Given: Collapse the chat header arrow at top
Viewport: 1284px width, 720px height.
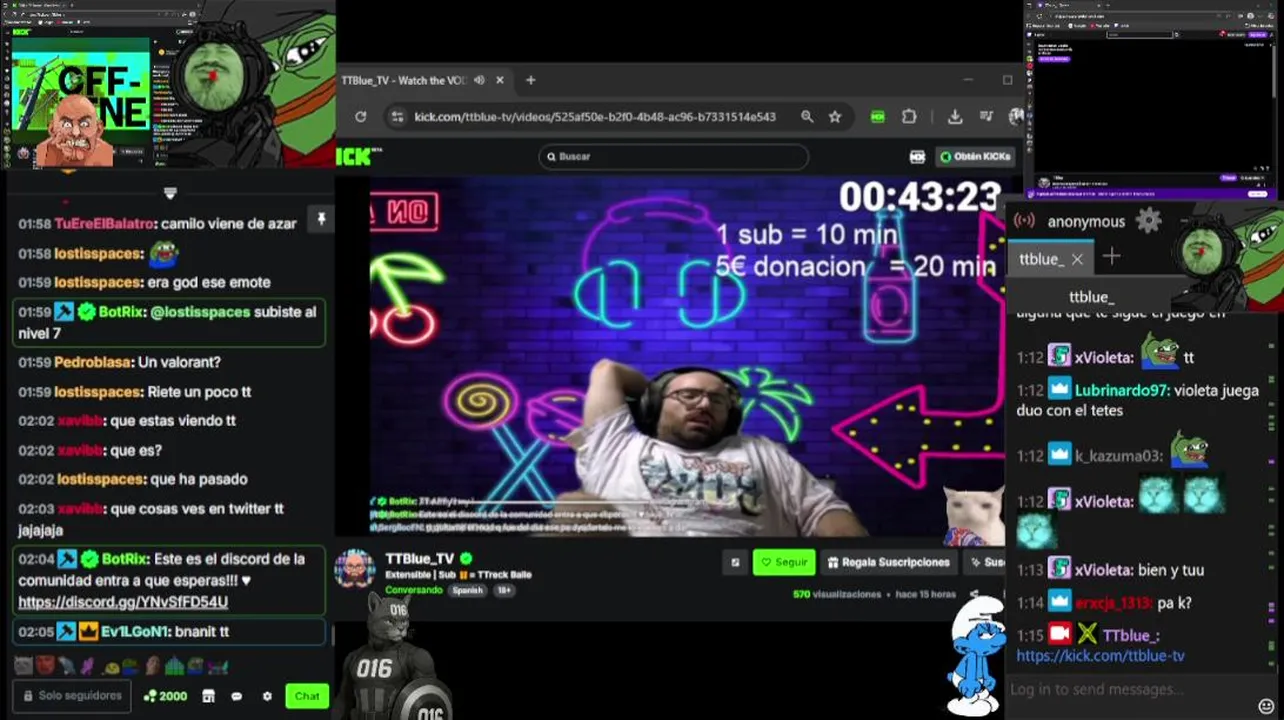Looking at the screenshot, I should [170, 193].
